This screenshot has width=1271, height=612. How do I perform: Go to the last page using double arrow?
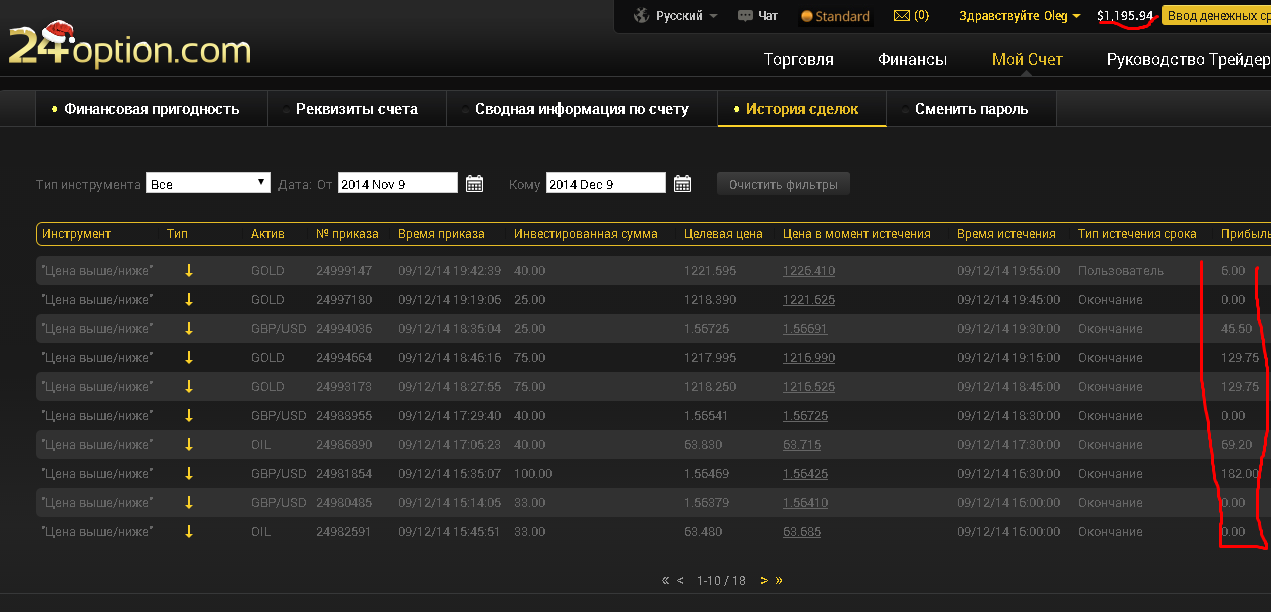[x=779, y=580]
